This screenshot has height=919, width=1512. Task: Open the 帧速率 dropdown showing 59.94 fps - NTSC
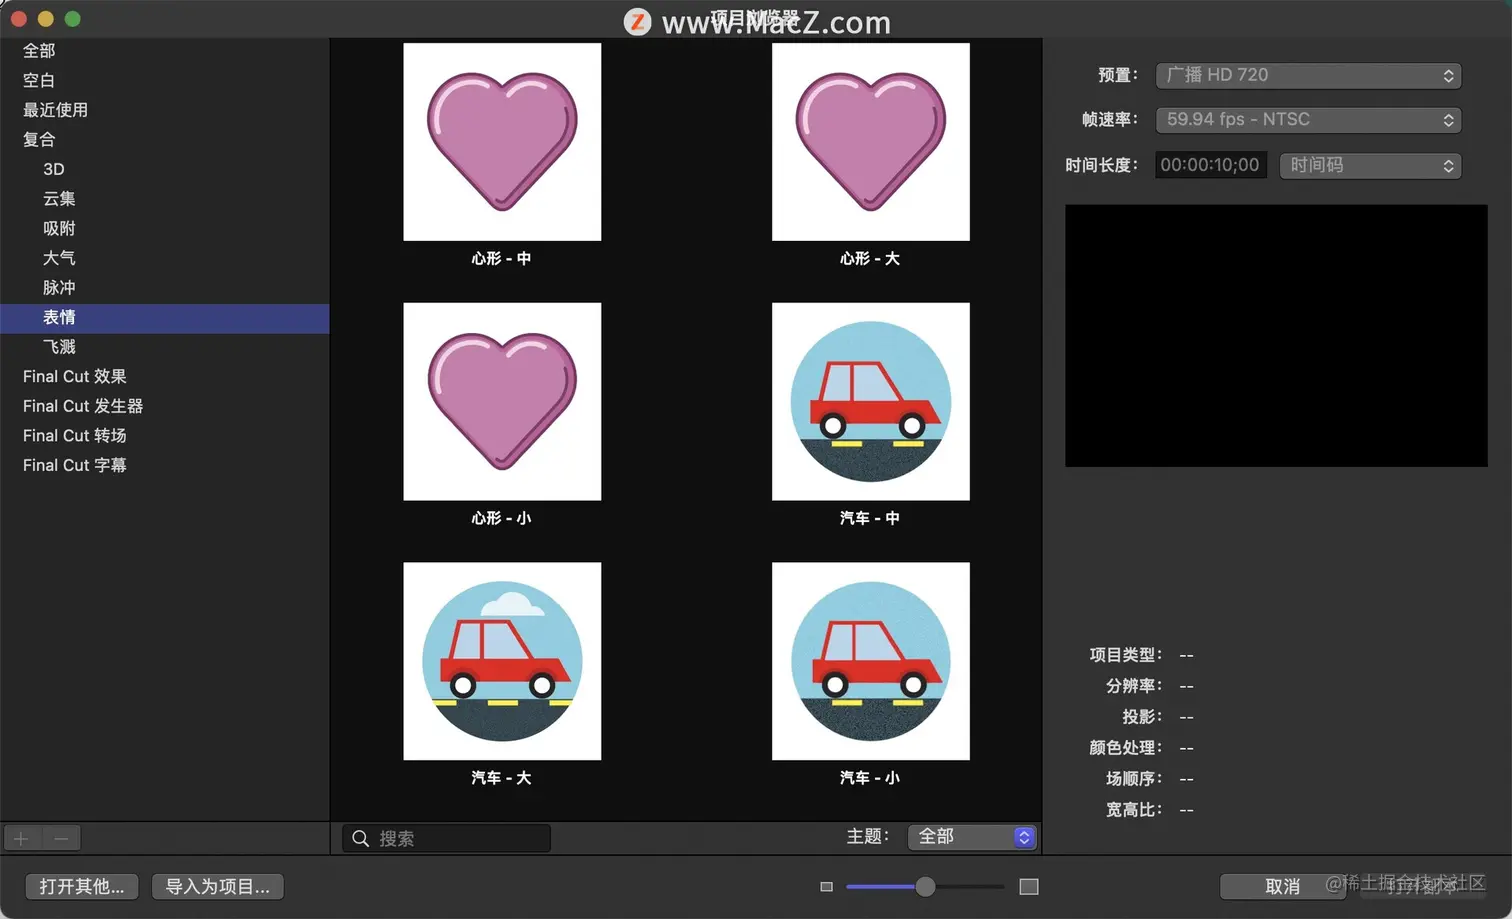pos(1308,119)
